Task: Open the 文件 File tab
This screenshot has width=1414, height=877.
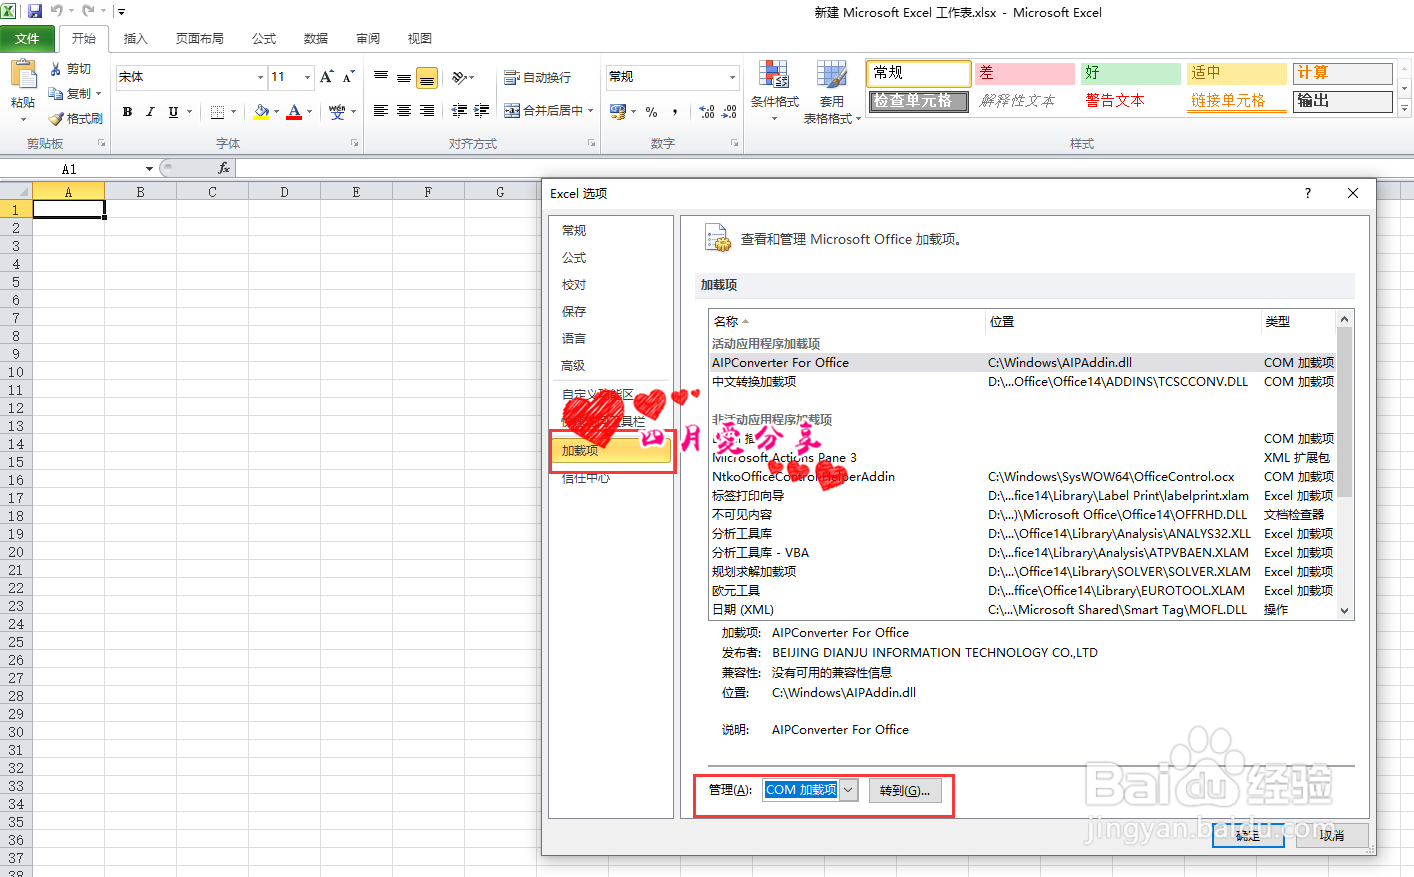Action: click(x=27, y=39)
